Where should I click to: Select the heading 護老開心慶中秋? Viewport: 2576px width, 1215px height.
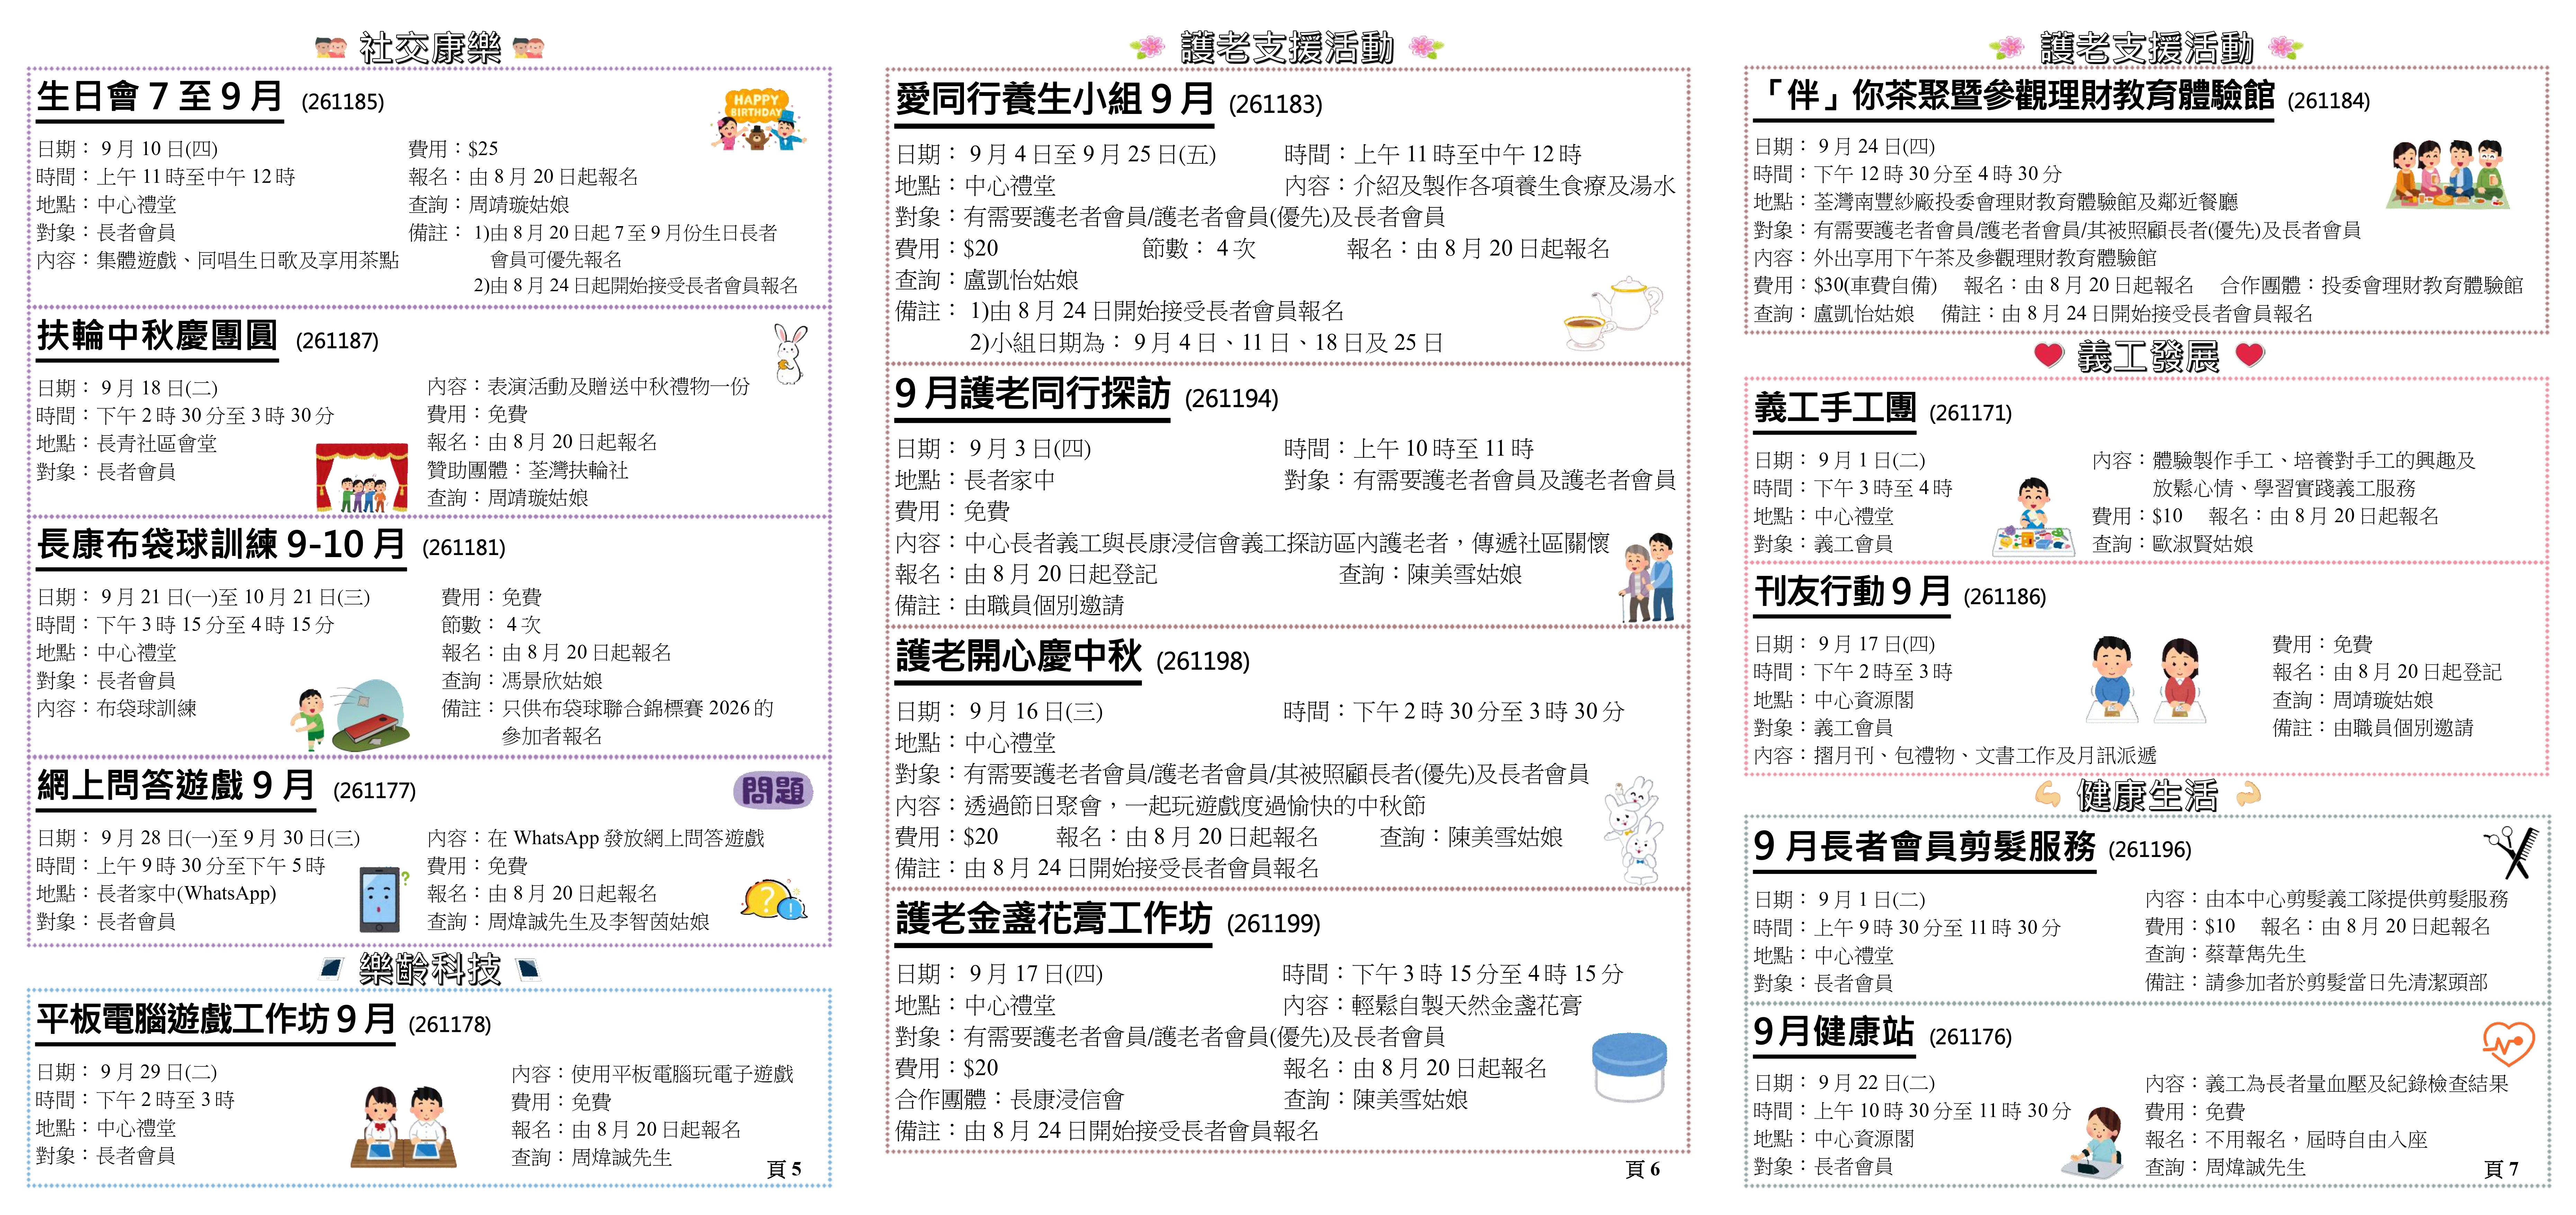(1018, 657)
